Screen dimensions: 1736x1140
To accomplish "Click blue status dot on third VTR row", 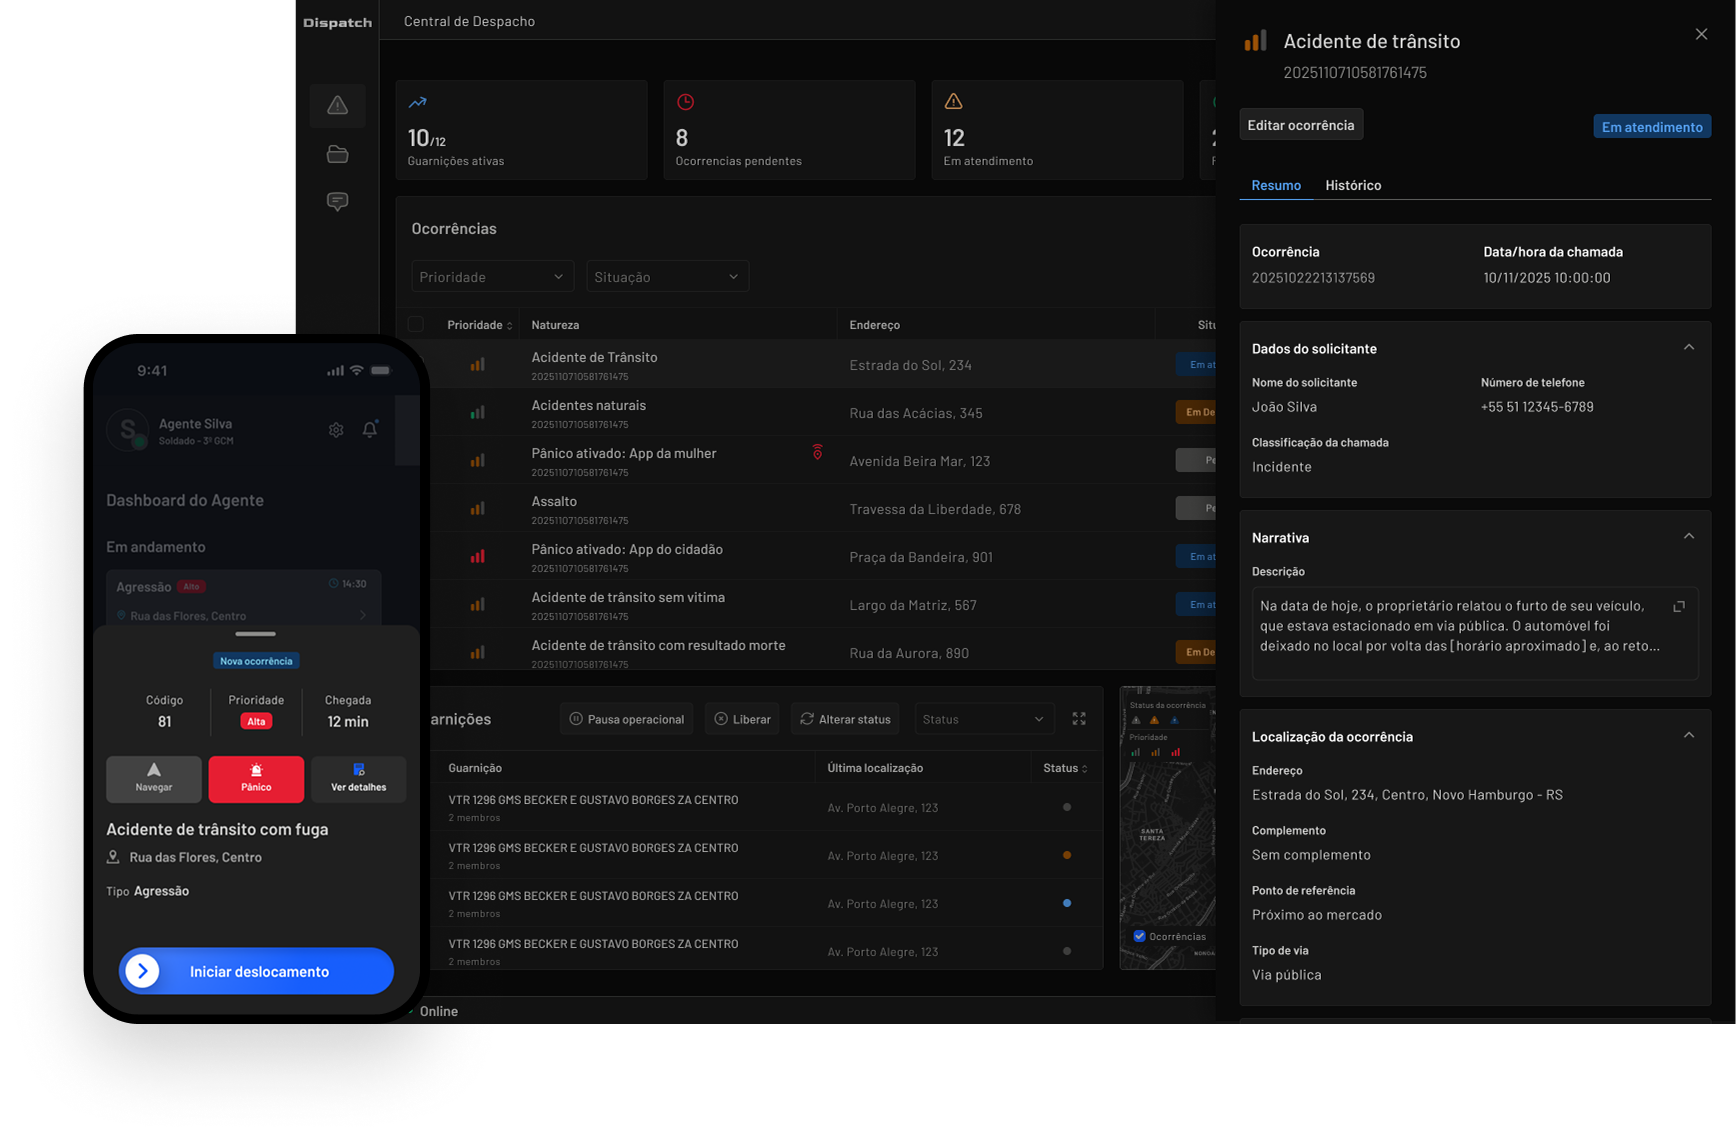I will point(1067,903).
